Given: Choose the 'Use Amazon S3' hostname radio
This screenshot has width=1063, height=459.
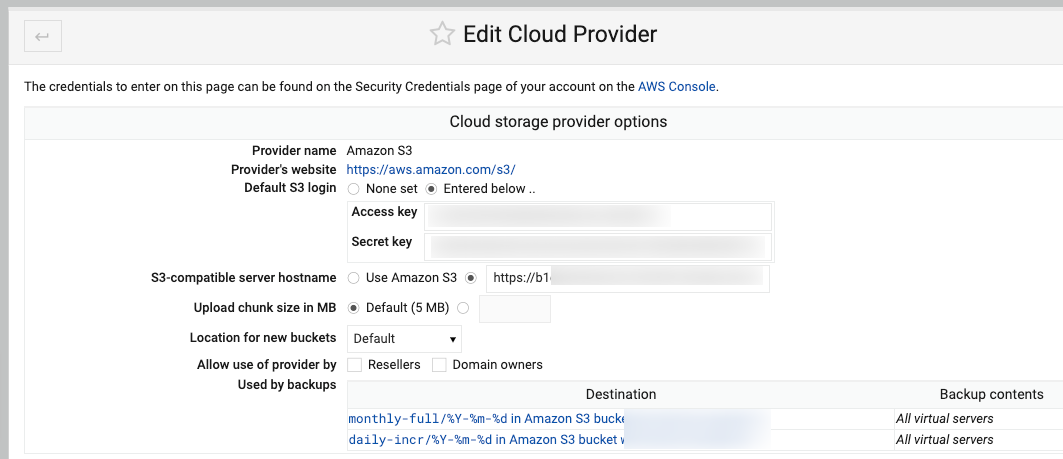Looking at the screenshot, I should point(353,277).
